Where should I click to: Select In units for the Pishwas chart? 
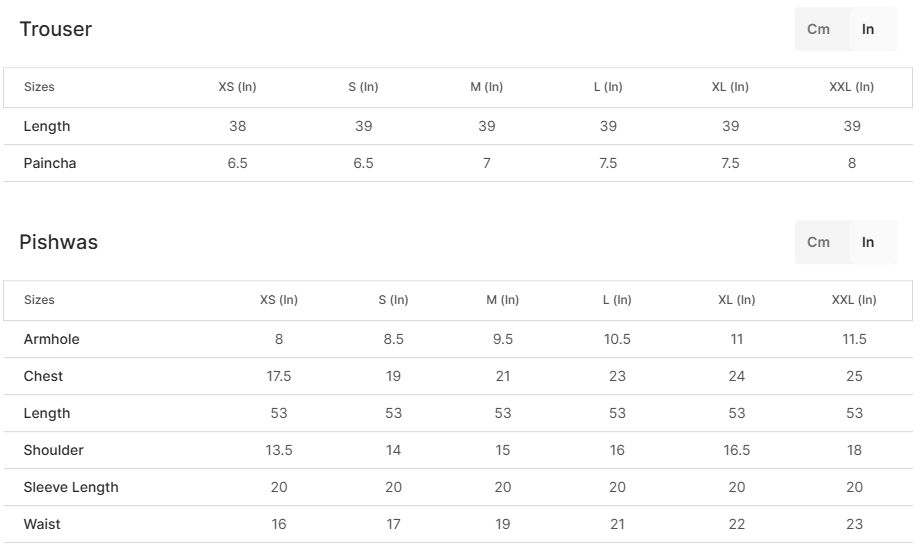pos(868,242)
